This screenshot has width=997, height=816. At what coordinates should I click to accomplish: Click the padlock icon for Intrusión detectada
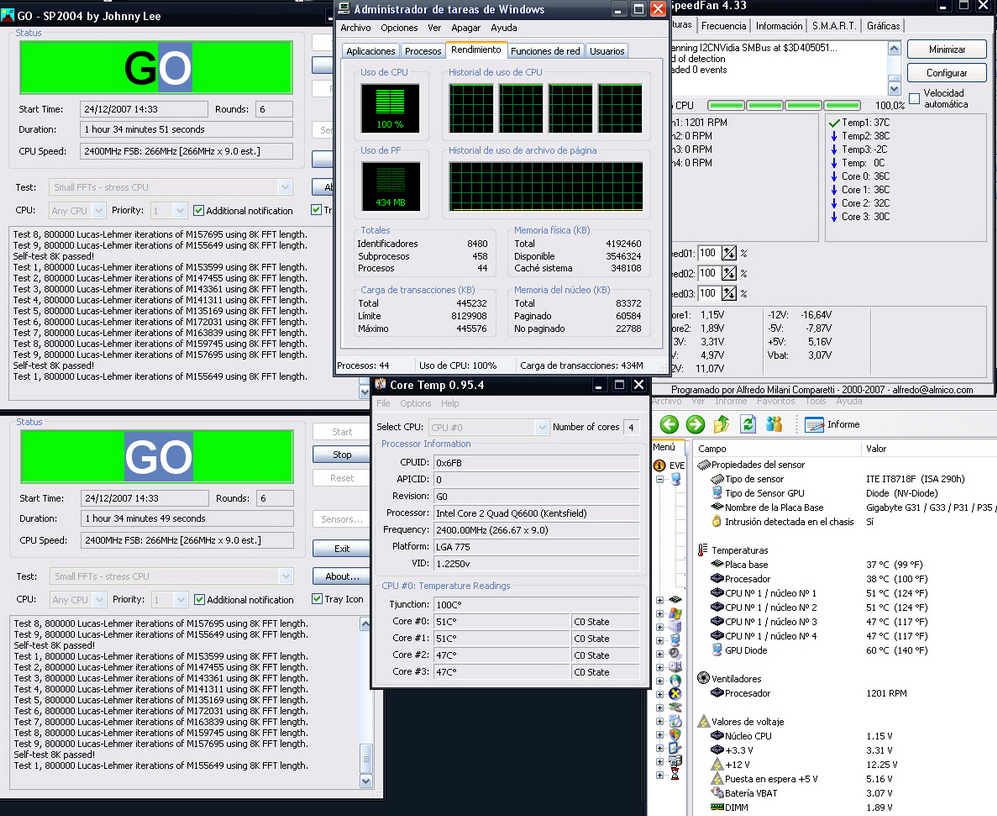(x=717, y=522)
